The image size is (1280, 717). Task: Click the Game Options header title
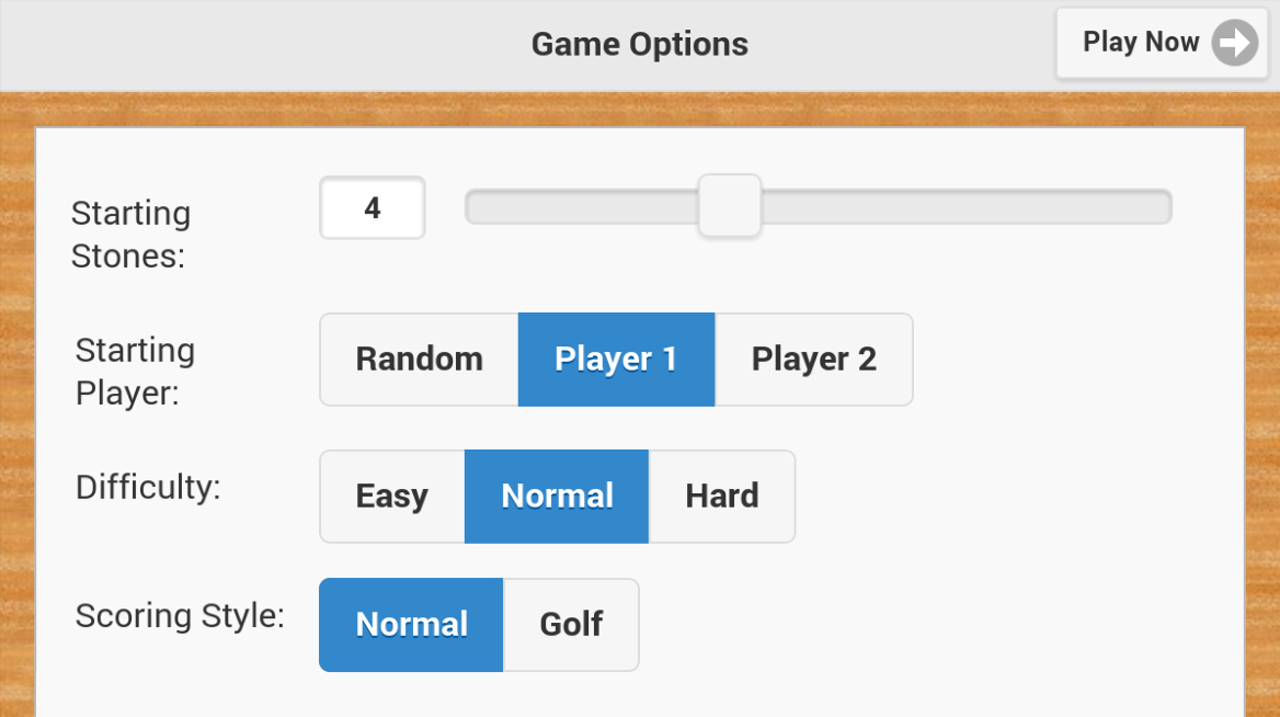[x=640, y=44]
